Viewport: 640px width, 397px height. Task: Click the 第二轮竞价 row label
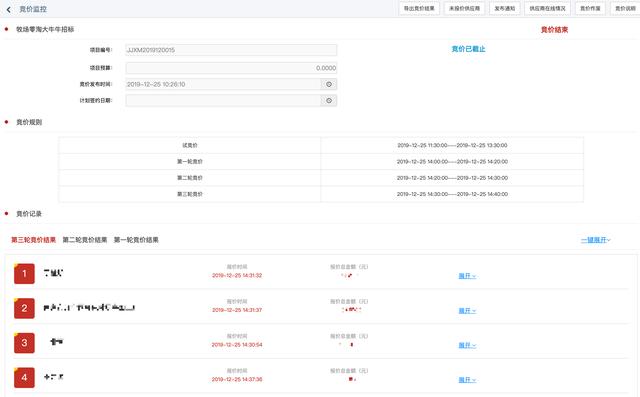click(190, 178)
